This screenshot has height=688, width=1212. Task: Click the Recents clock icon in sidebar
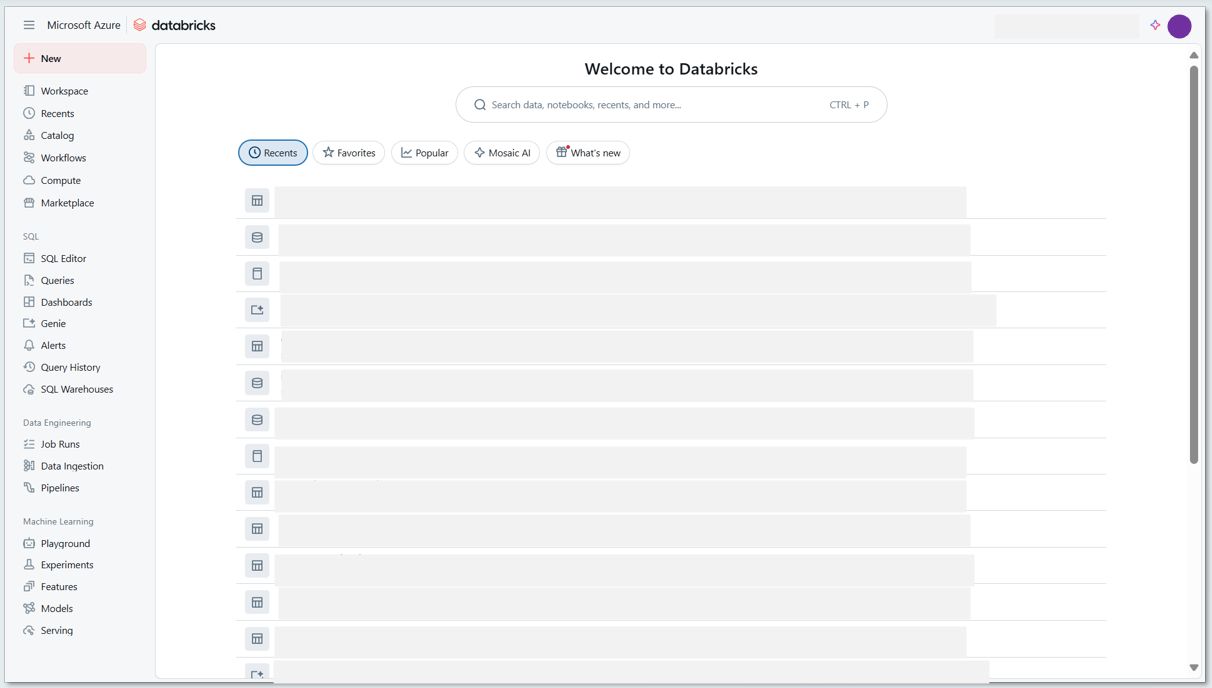(29, 113)
